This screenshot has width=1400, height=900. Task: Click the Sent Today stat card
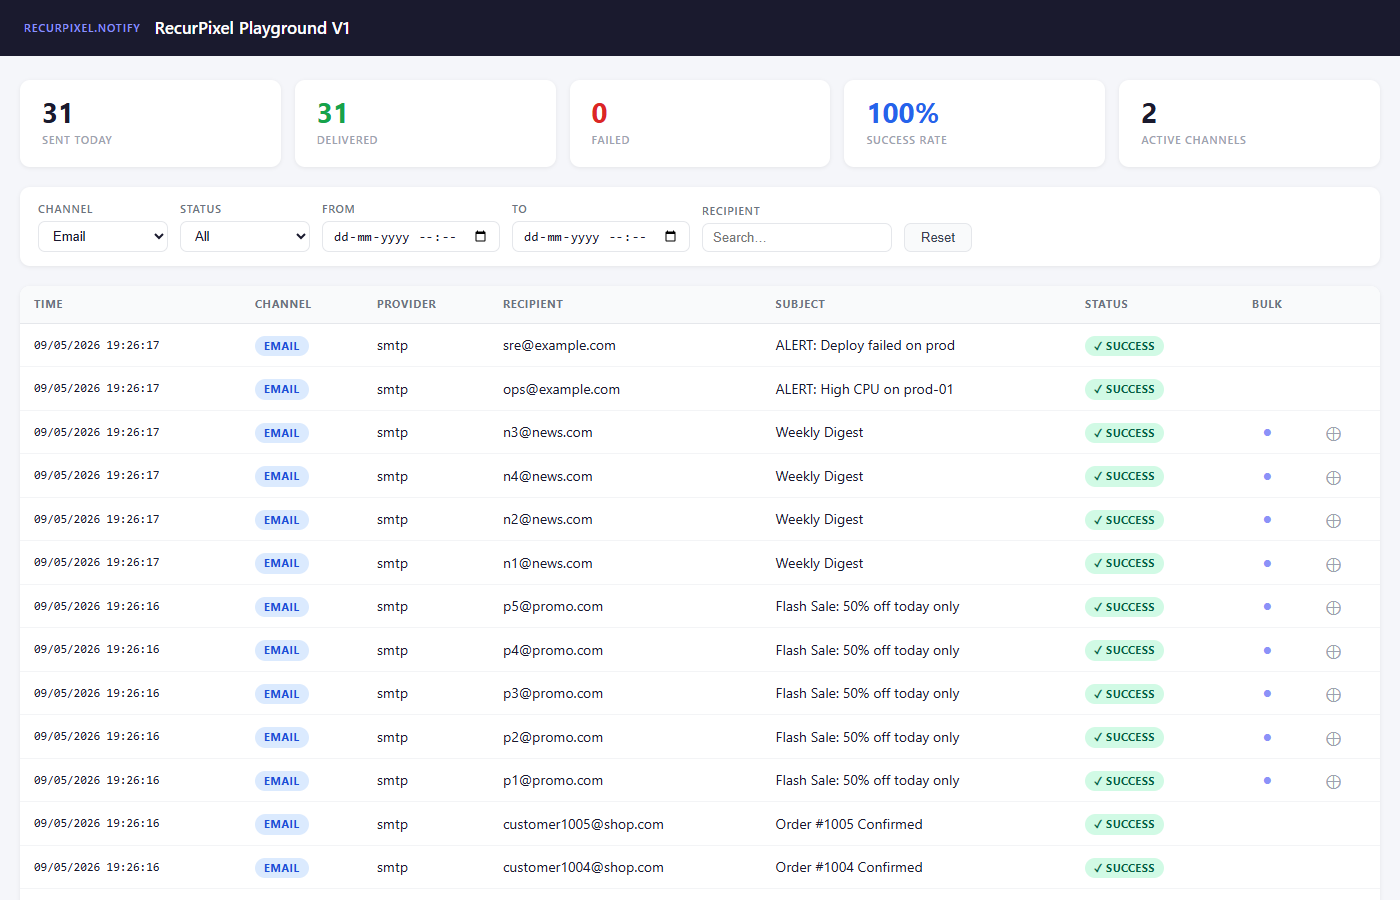(150, 123)
